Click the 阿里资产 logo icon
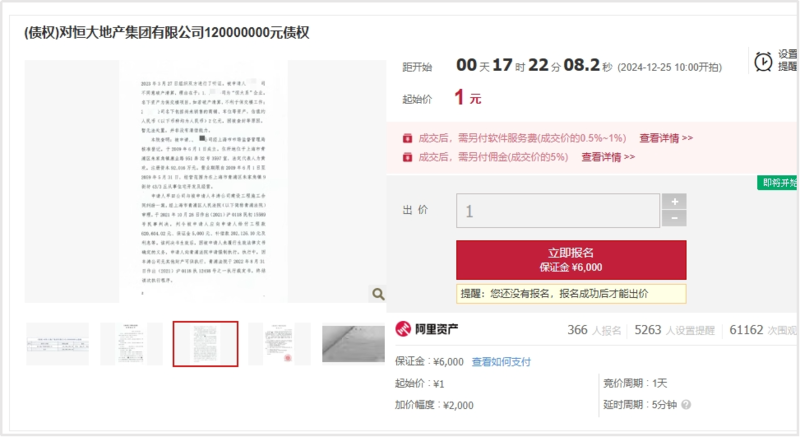 click(403, 329)
